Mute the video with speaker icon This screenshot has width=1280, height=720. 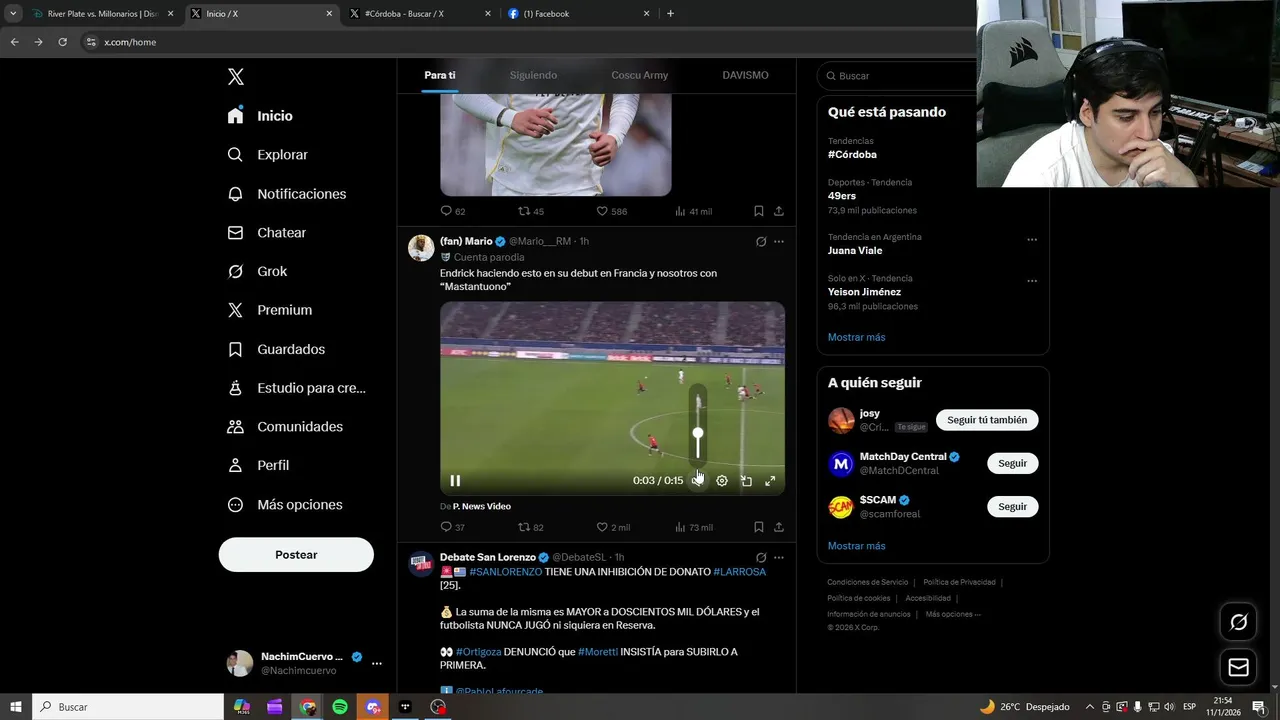[698, 481]
